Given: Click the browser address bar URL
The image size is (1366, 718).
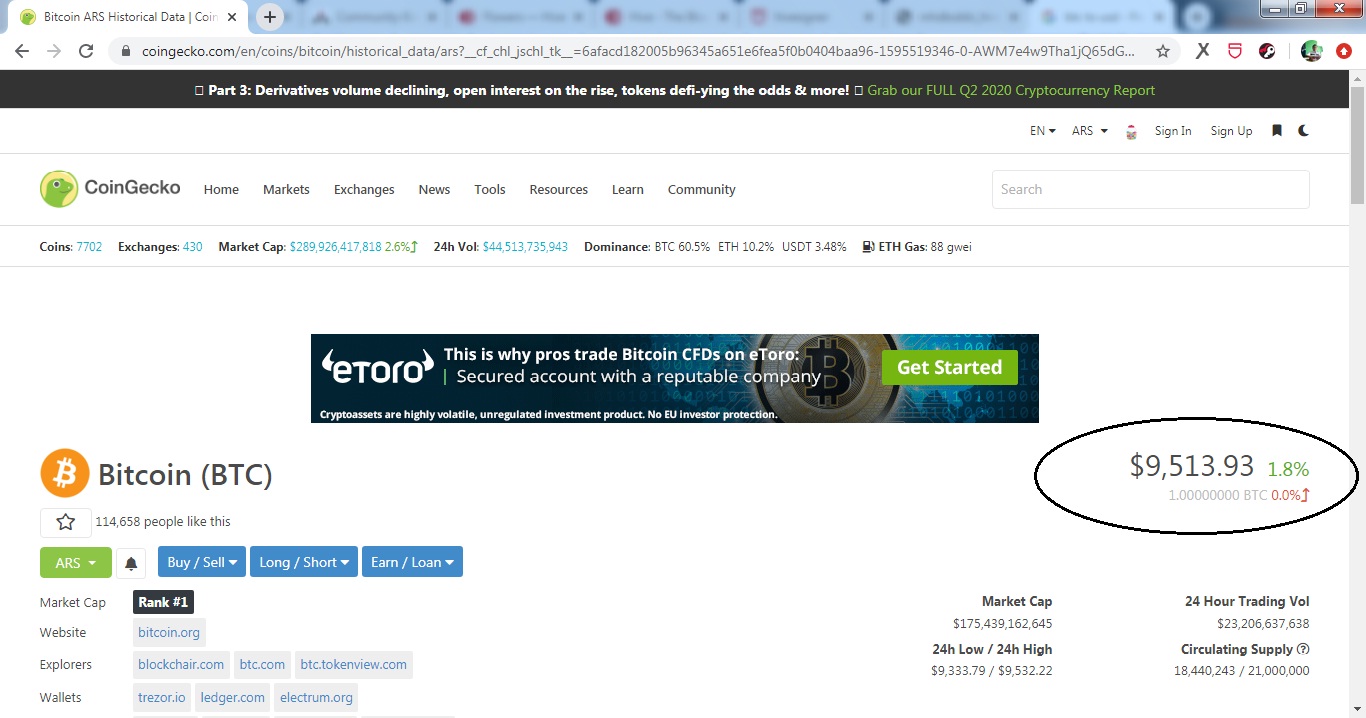Looking at the screenshot, I should [x=638, y=51].
